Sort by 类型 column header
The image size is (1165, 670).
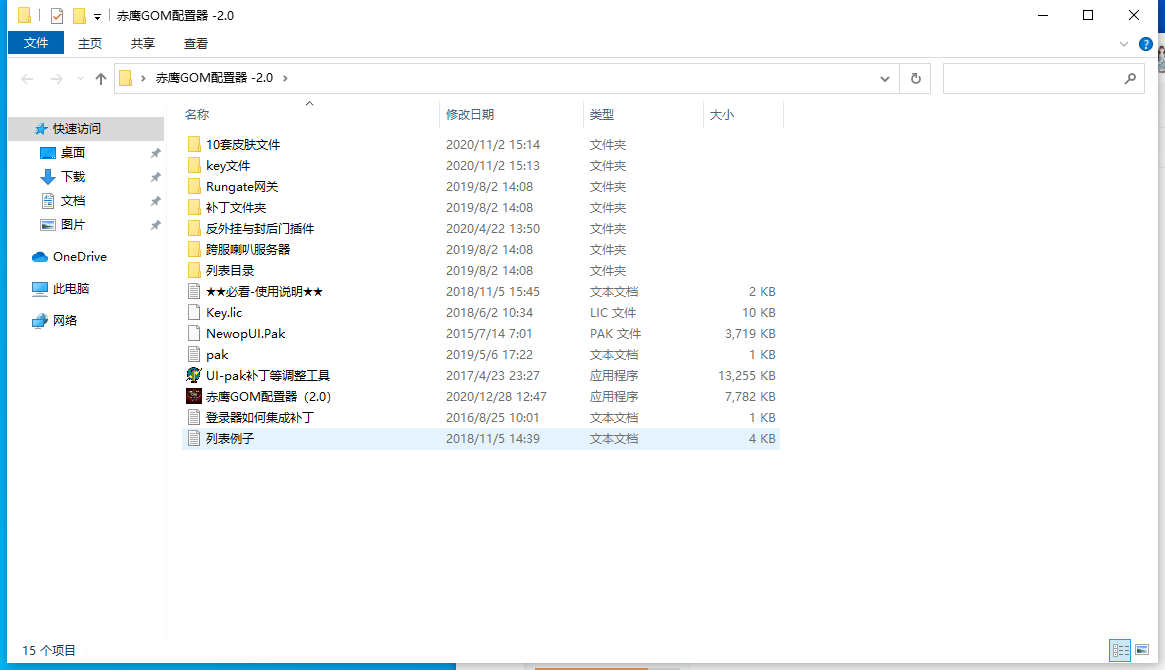pos(602,114)
